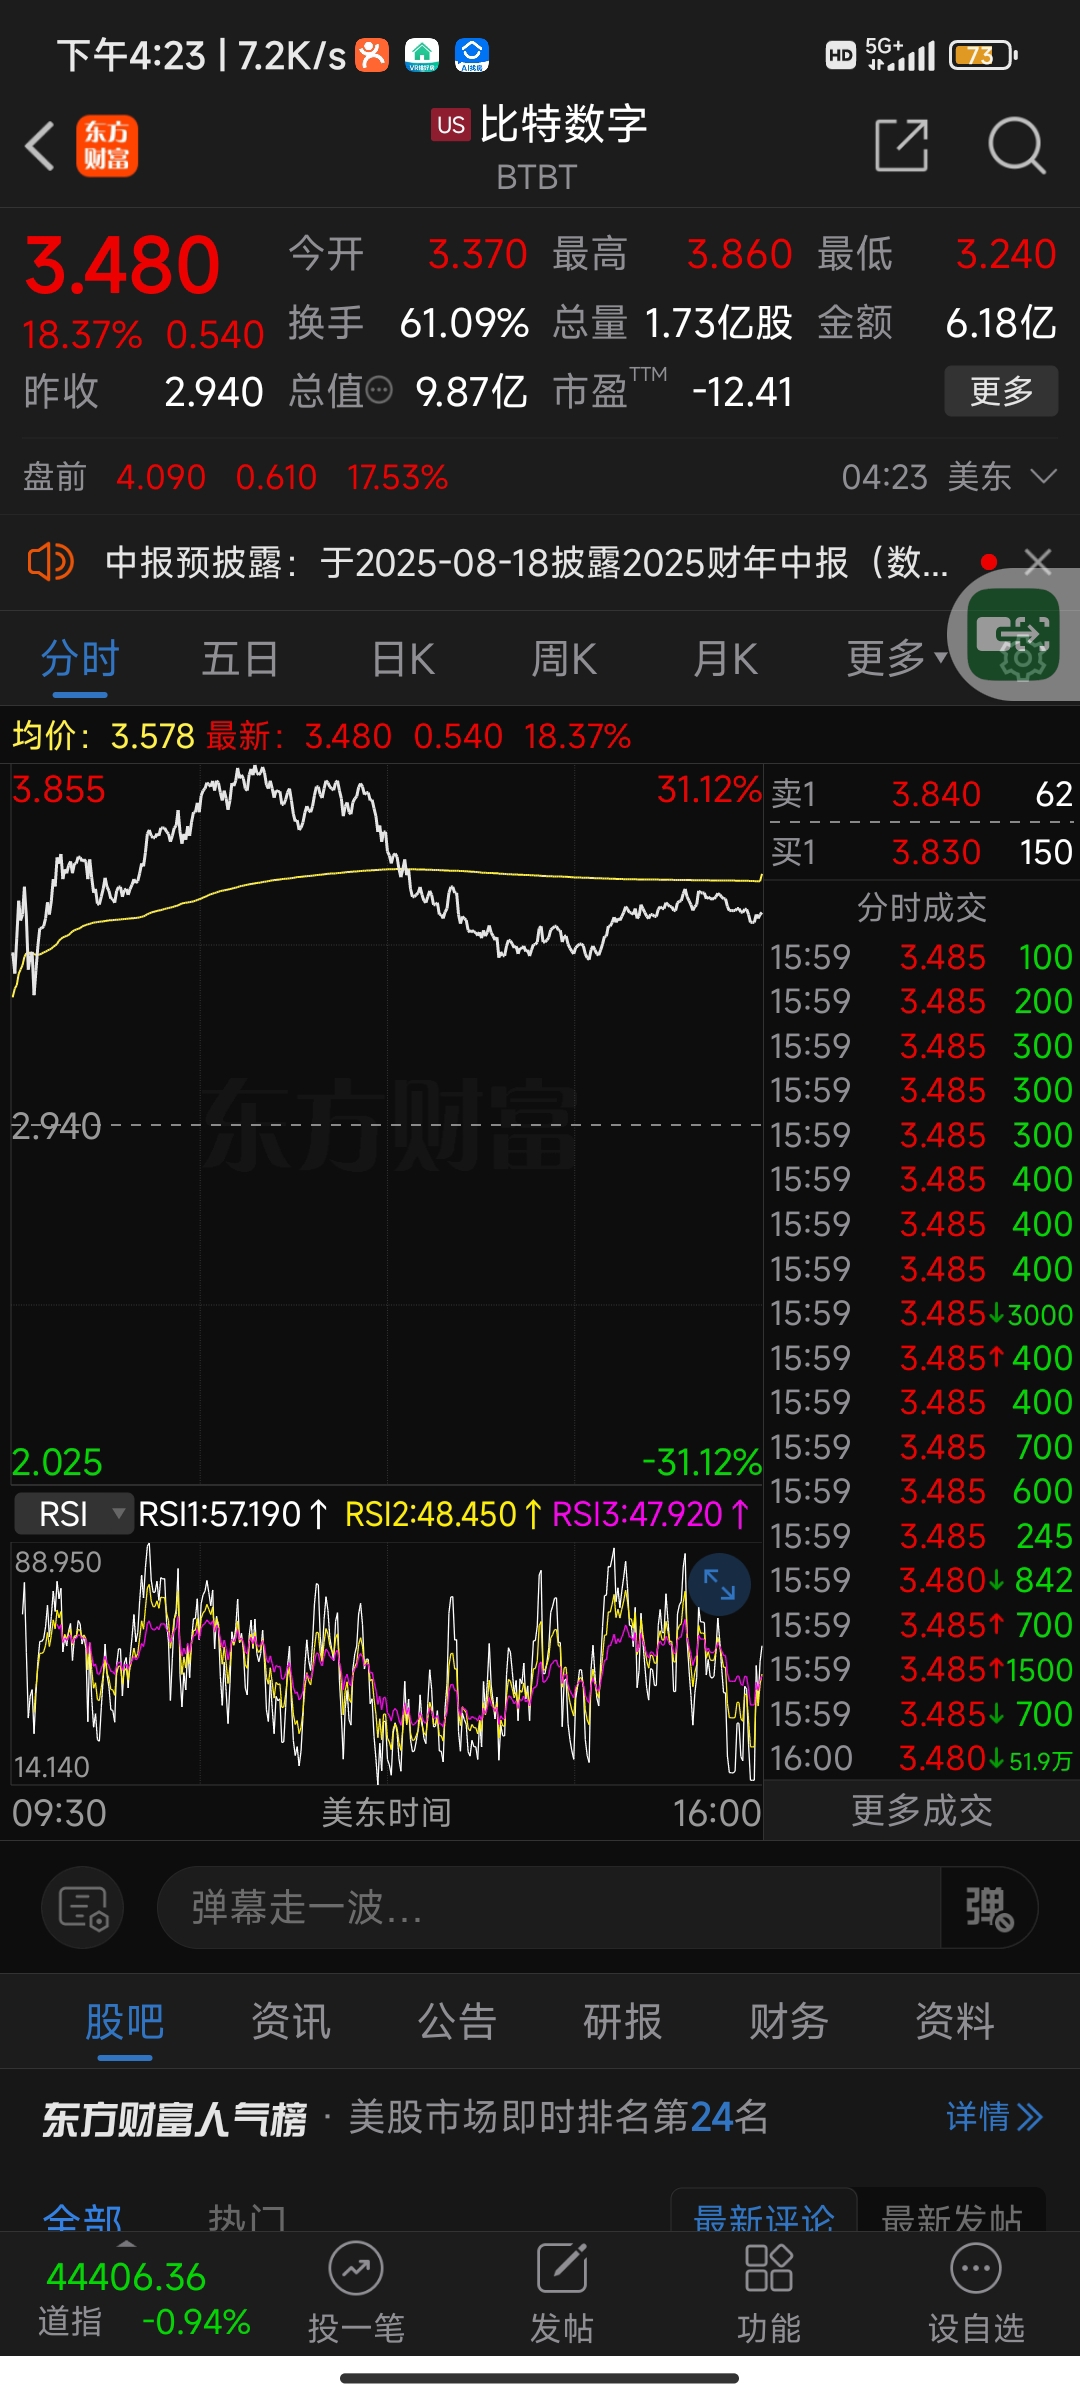The width and height of the screenshot is (1080, 2400).
Task: Expand the 美东 time zone chevron
Action: tap(1043, 476)
